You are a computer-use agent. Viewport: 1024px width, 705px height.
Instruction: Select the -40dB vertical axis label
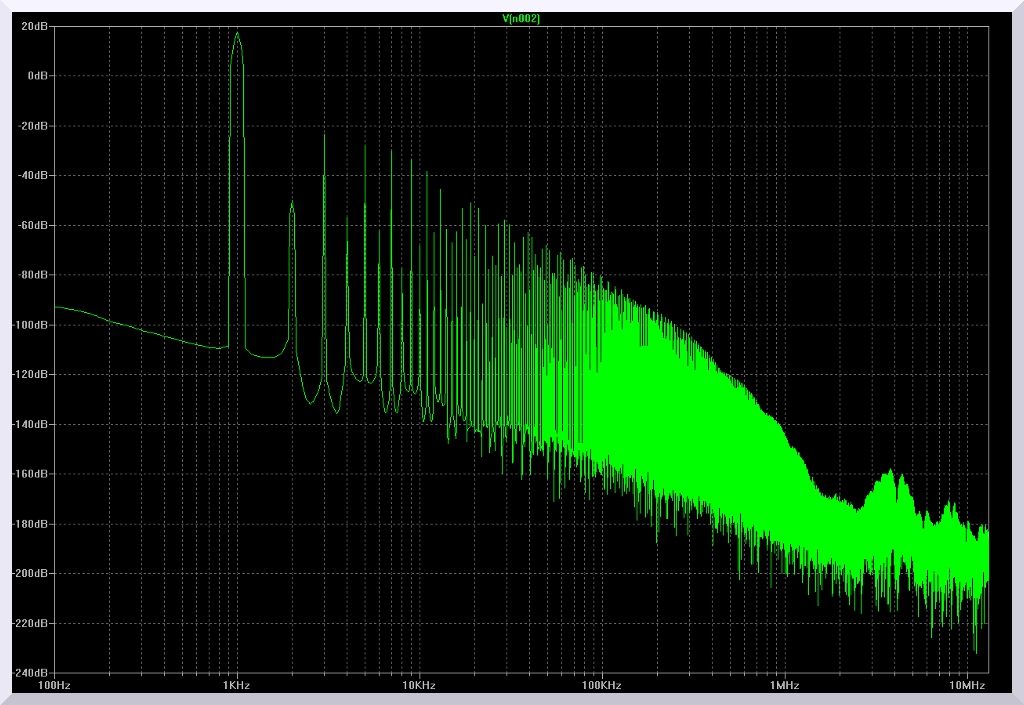point(35,175)
